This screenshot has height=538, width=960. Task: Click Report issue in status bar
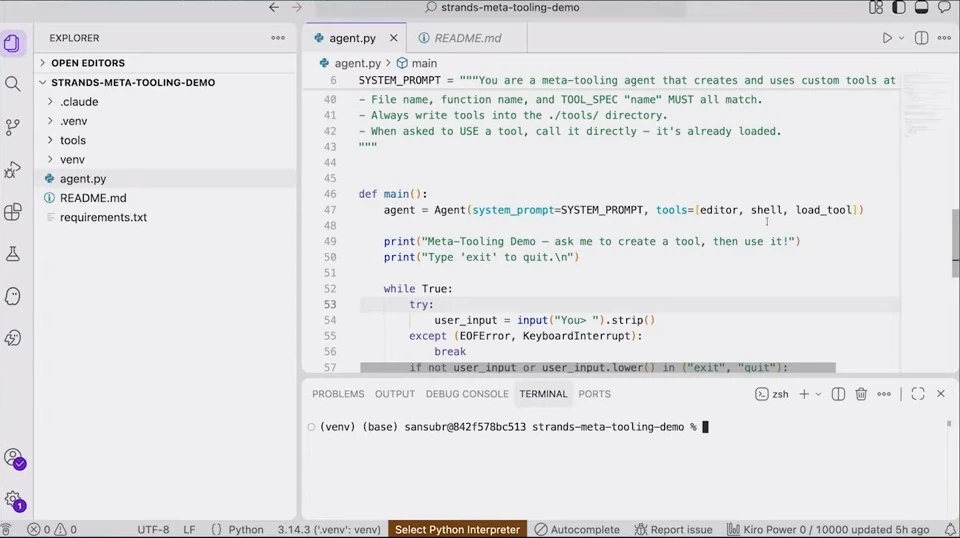pyautogui.click(x=673, y=529)
